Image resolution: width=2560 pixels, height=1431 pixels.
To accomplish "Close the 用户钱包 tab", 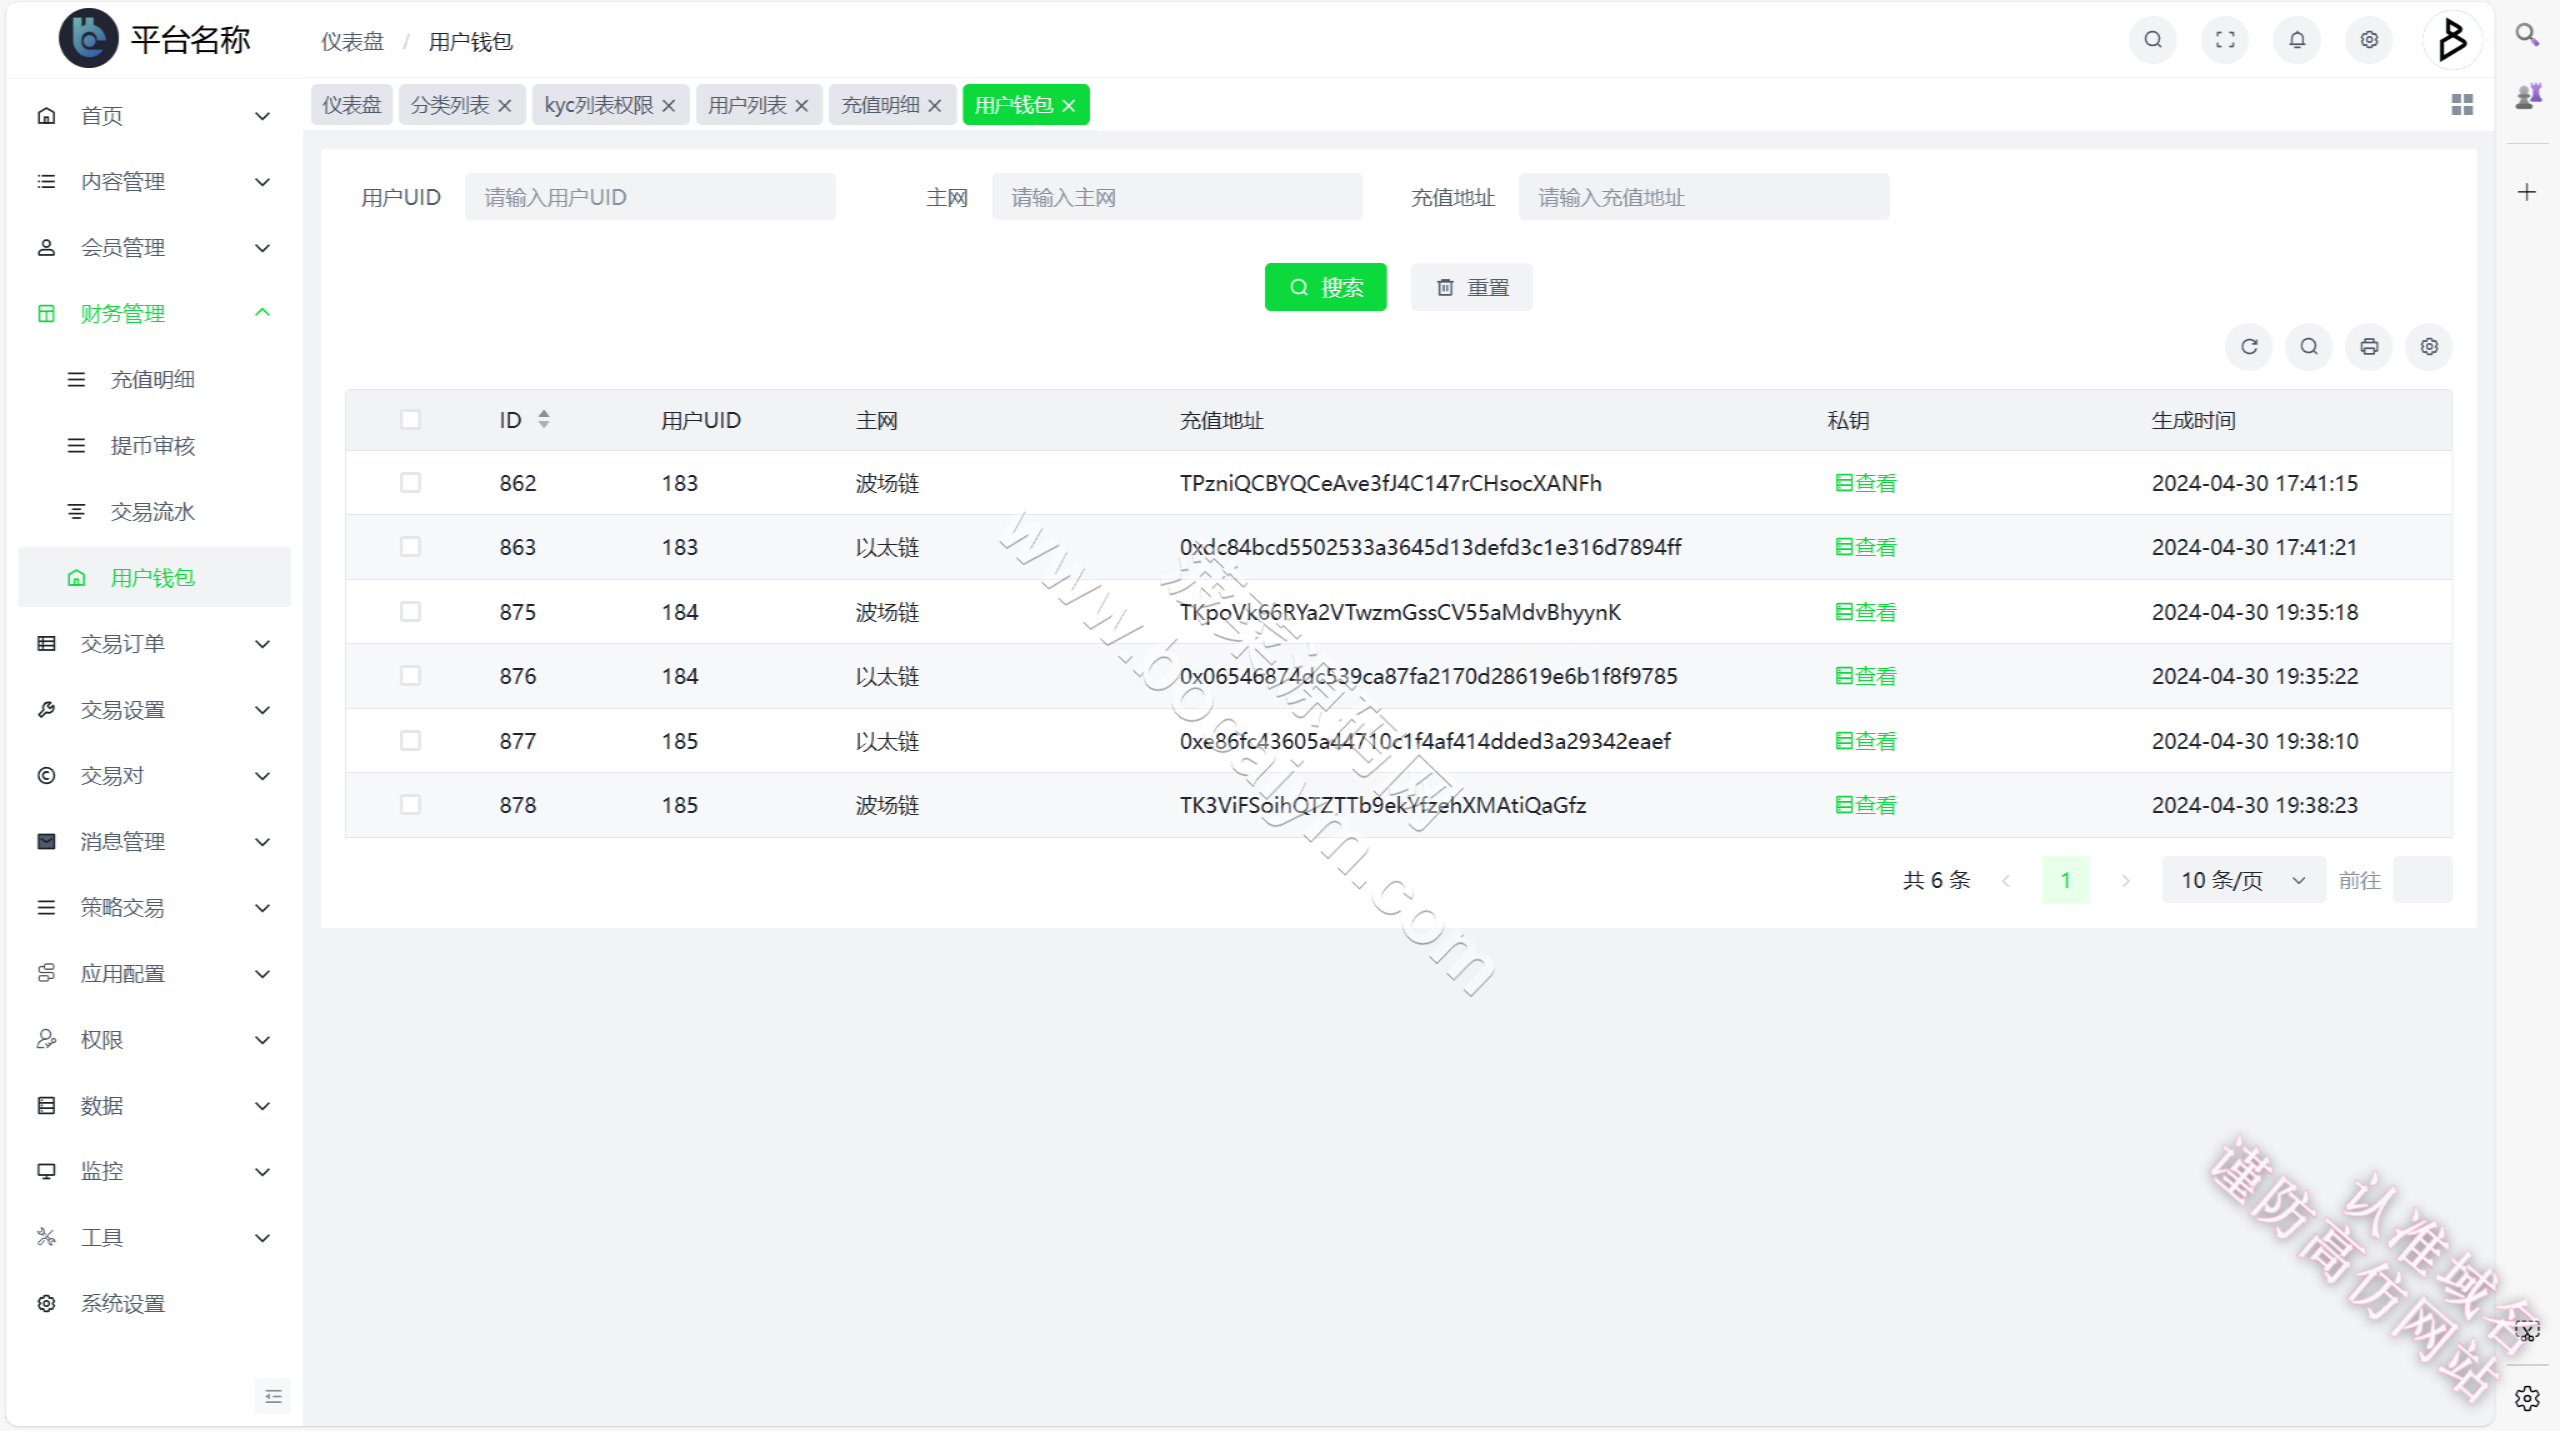I will 1068,106.
